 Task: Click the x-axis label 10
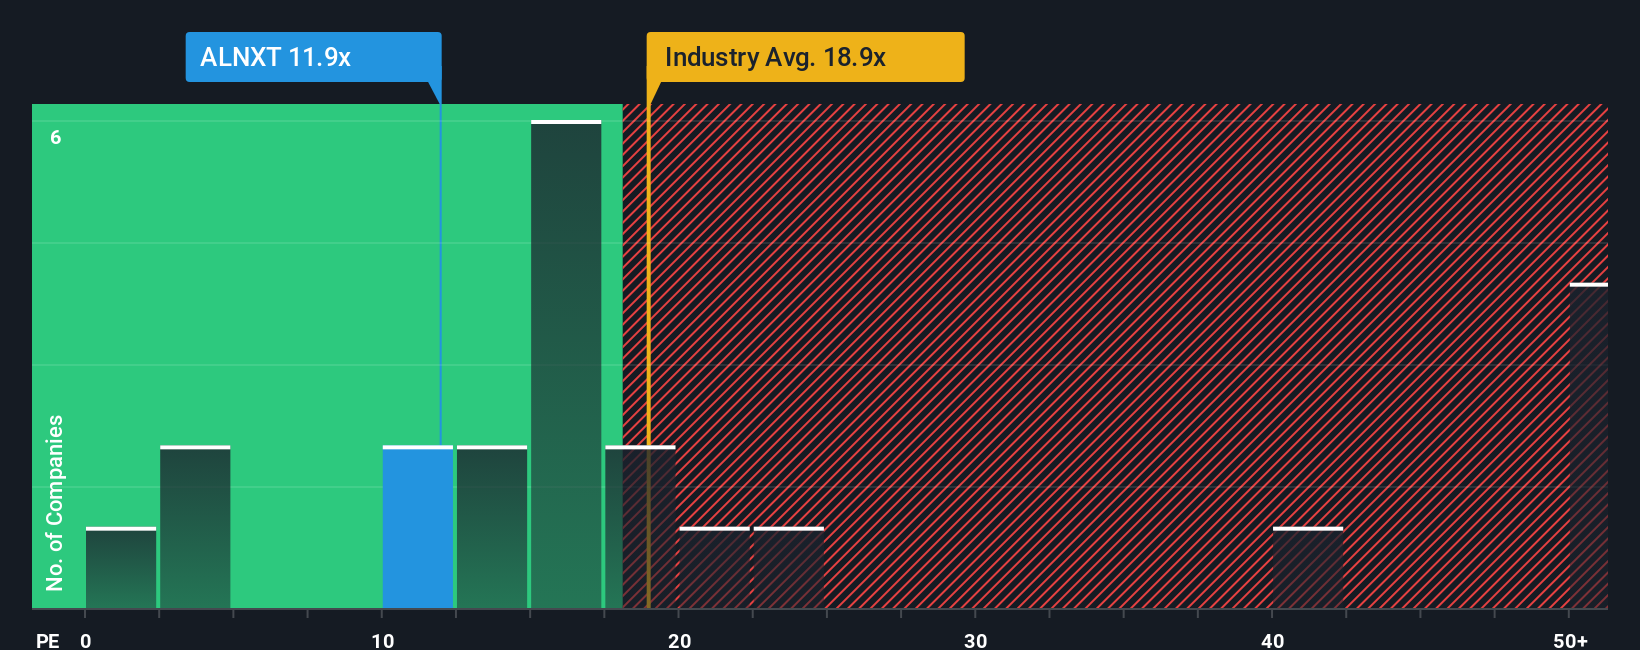[x=383, y=640]
